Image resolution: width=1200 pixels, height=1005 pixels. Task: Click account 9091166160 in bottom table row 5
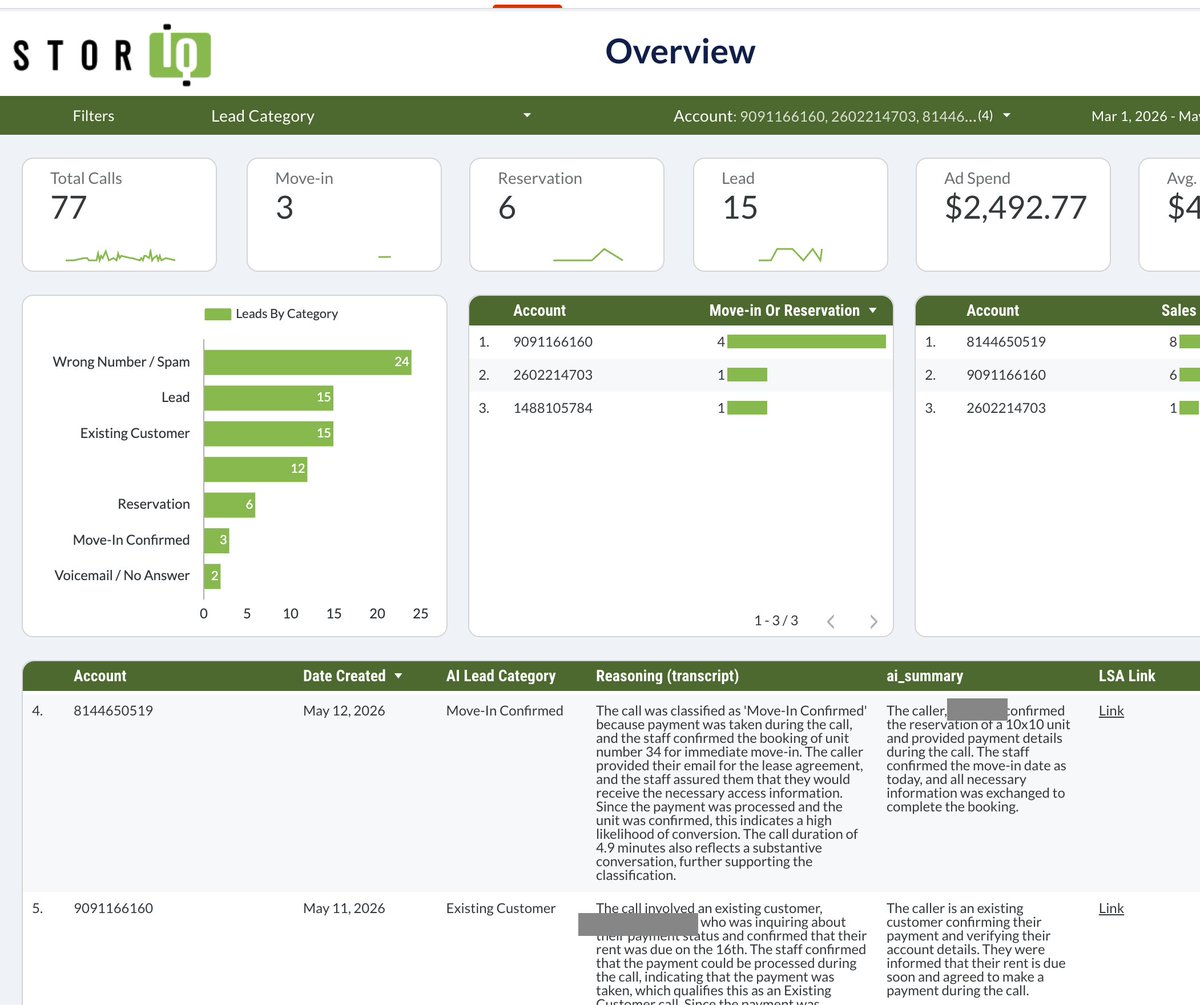coord(114,909)
